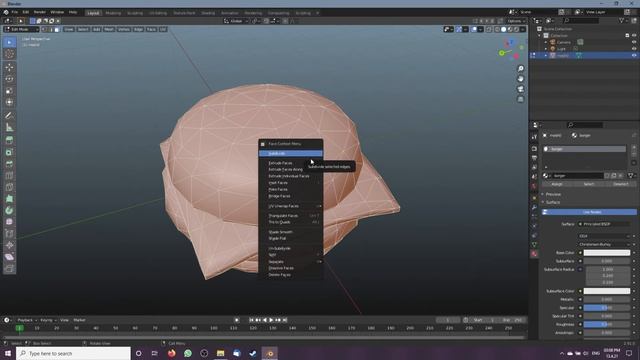Launch Blender from Windows taskbar
Viewport: 640px width, 360px height.
coord(269,353)
